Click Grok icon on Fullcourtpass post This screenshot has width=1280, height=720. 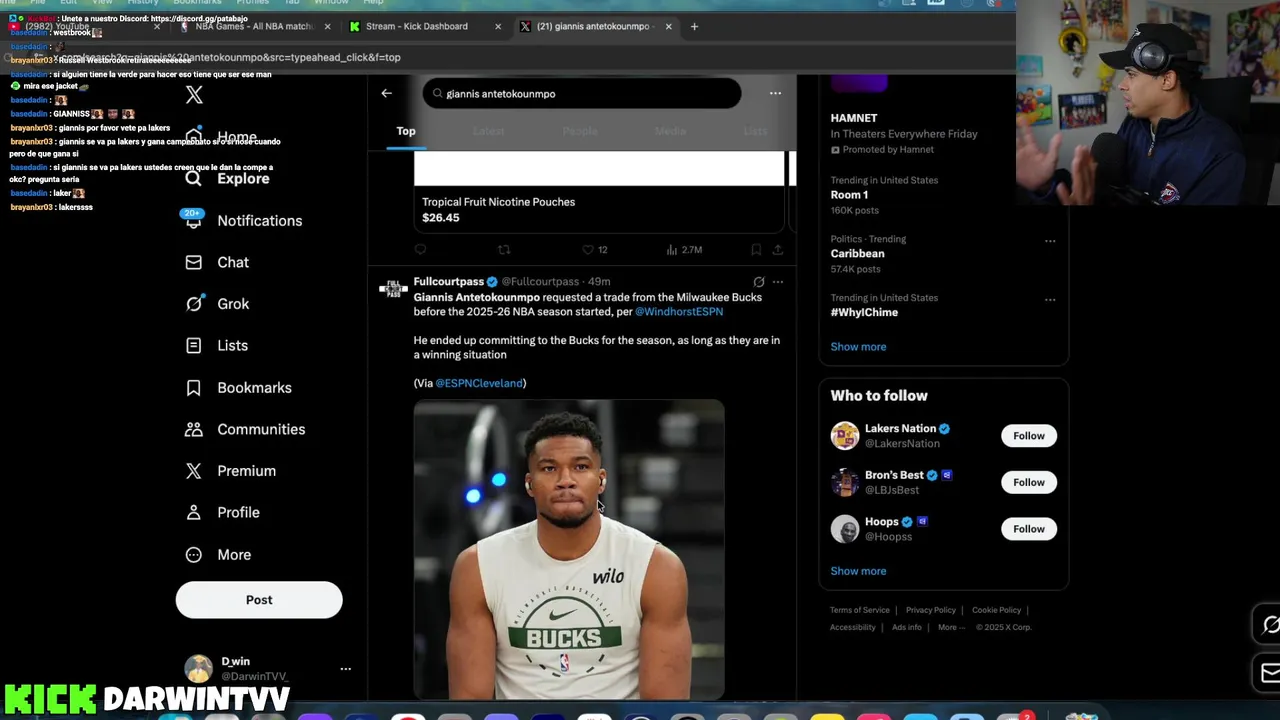[x=759, y=282]
